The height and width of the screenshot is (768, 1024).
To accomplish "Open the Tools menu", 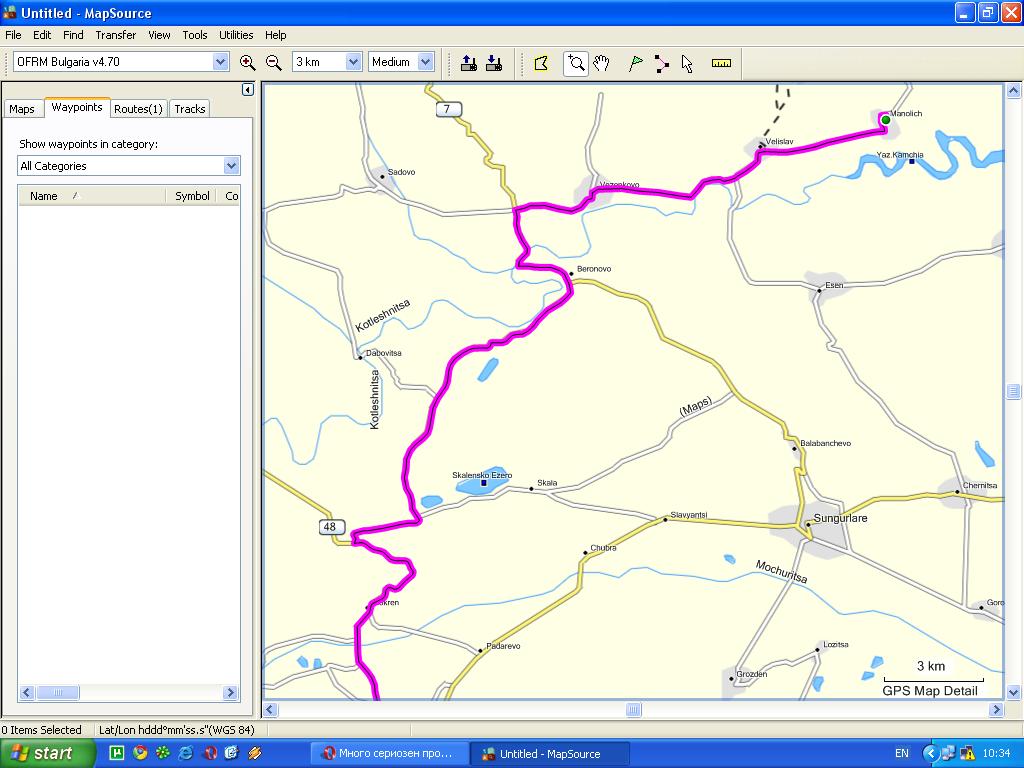I will pos(195,35).
